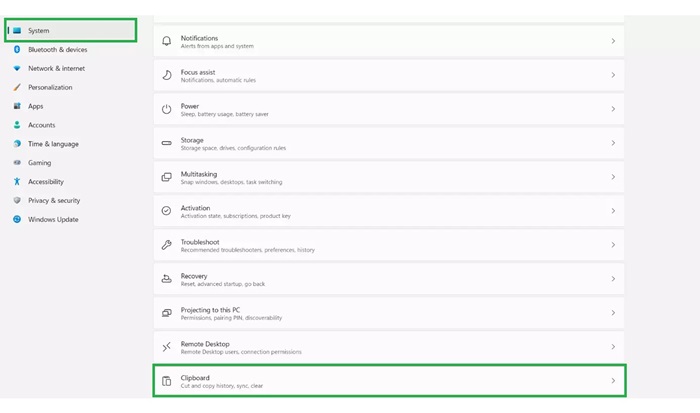Expand the Projecting to this PC chevron
Viewport: 700px width, 413px height.
click(x=613, y=313)
